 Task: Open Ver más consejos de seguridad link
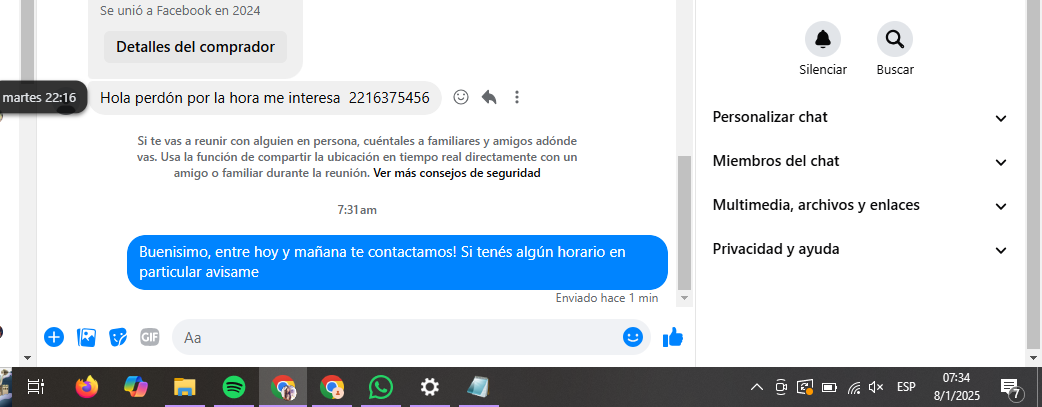pos(457,174)
